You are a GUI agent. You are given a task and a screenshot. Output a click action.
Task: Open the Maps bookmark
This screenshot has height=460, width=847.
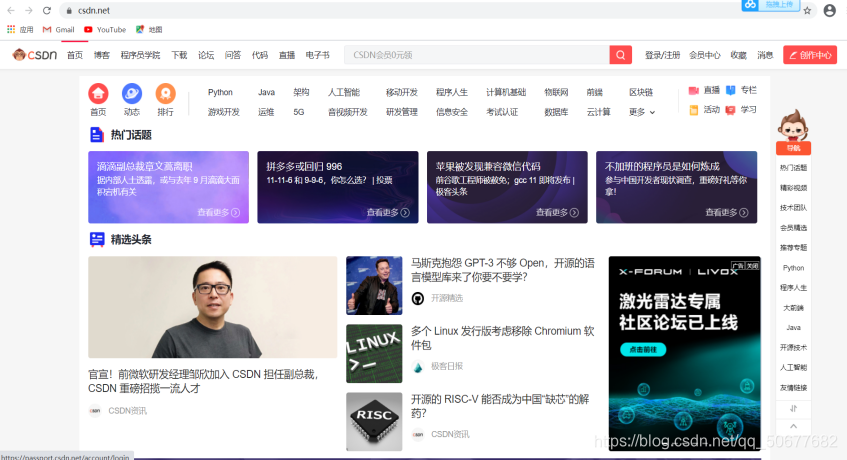tap(149, 30)
